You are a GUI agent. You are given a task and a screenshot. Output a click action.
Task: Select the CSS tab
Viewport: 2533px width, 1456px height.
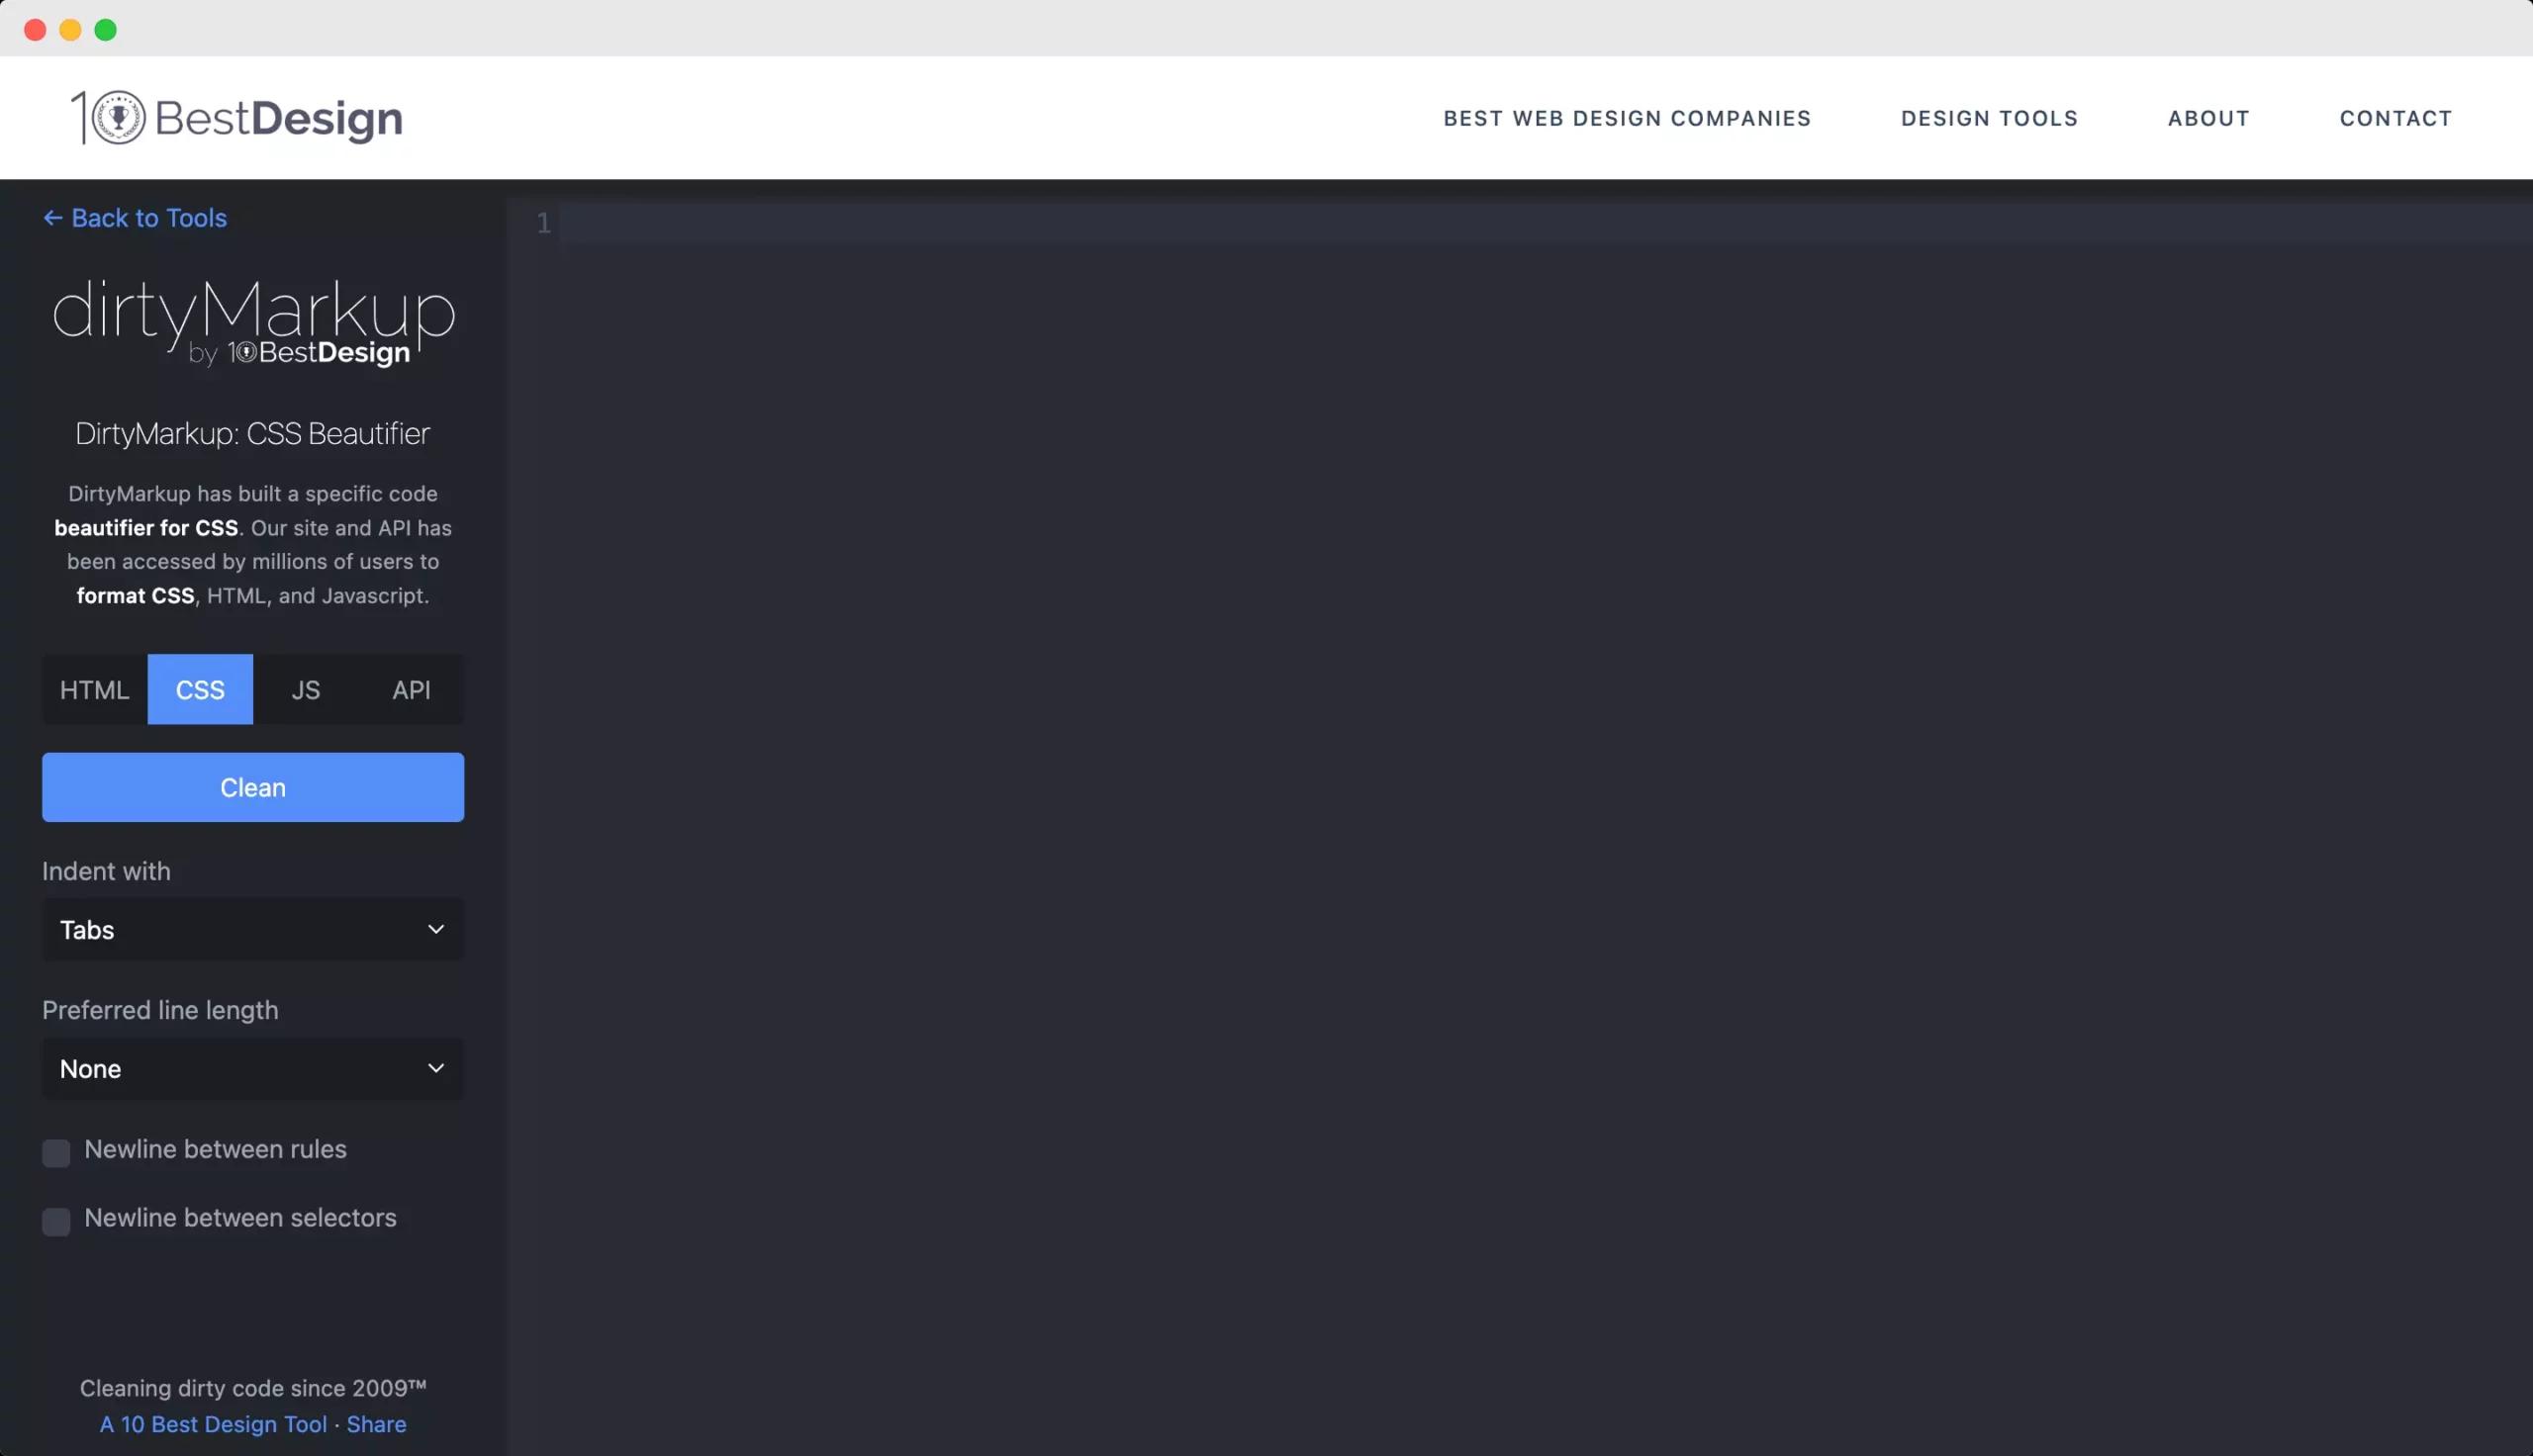[200, 689]
